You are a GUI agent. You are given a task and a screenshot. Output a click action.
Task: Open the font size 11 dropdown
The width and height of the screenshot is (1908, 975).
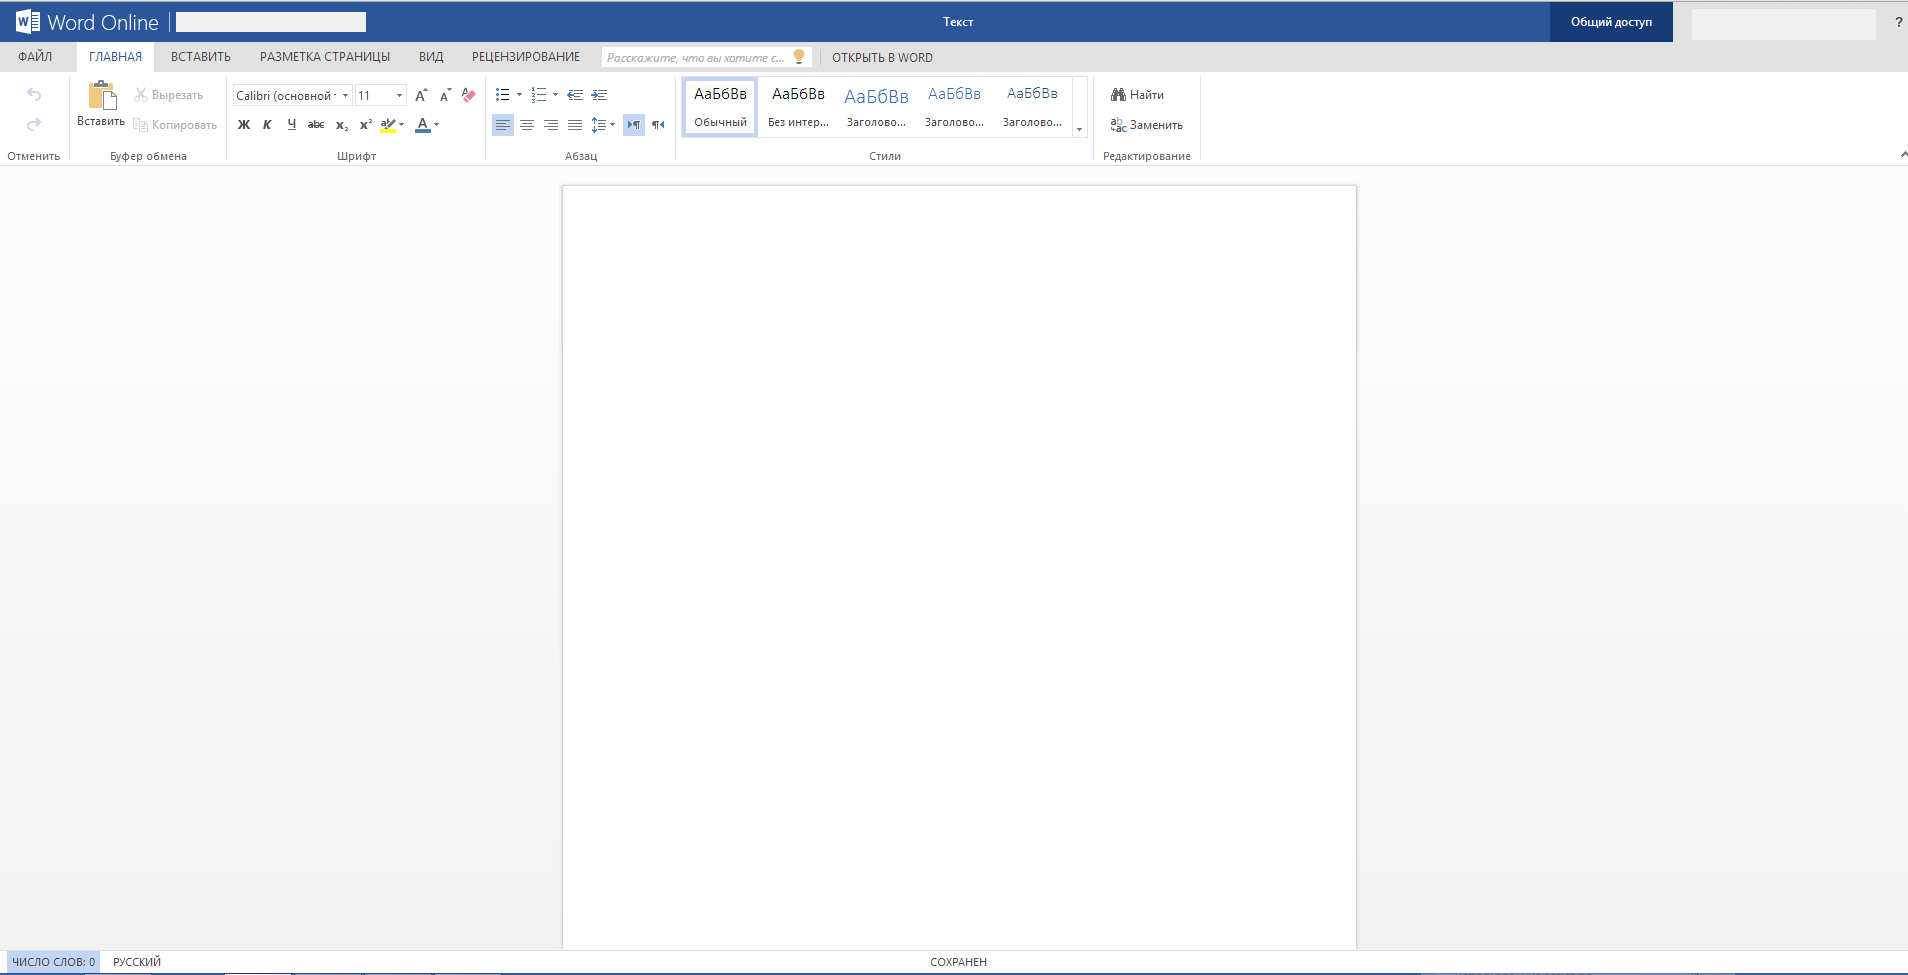[399, 96]
